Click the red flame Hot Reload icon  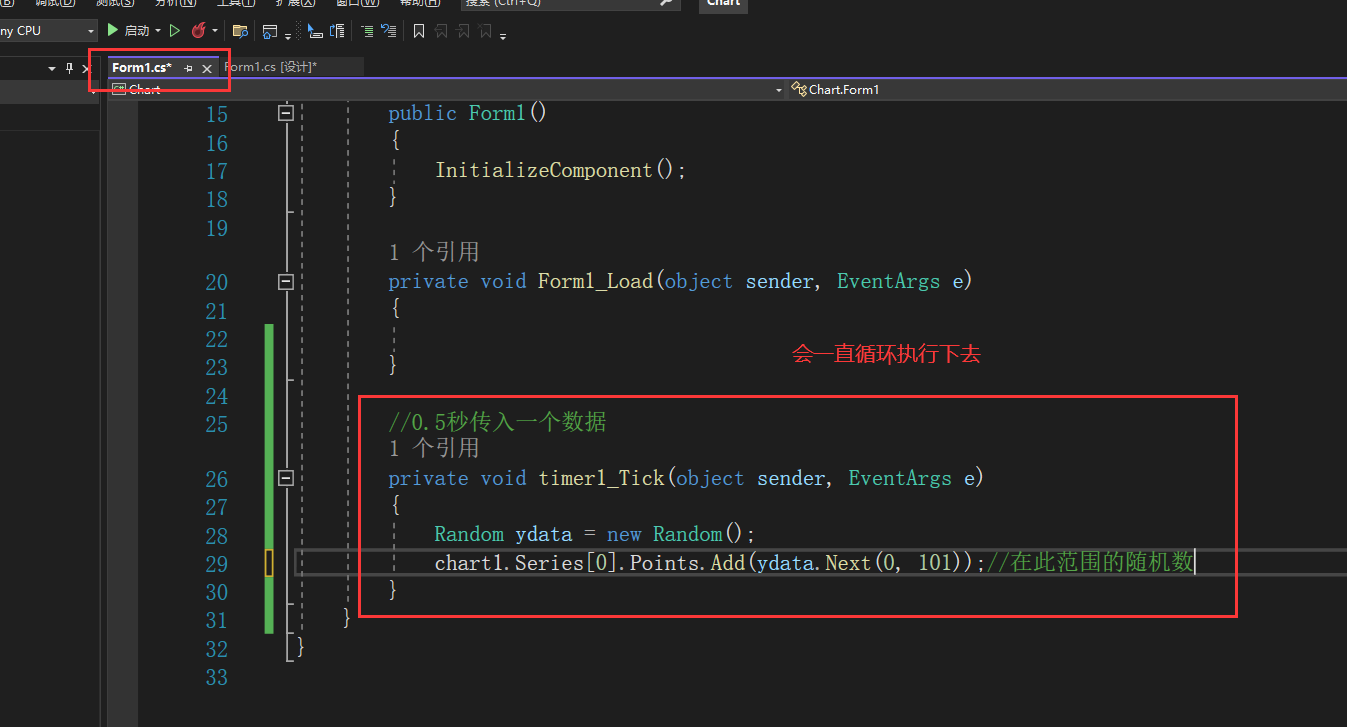point(198,31)
